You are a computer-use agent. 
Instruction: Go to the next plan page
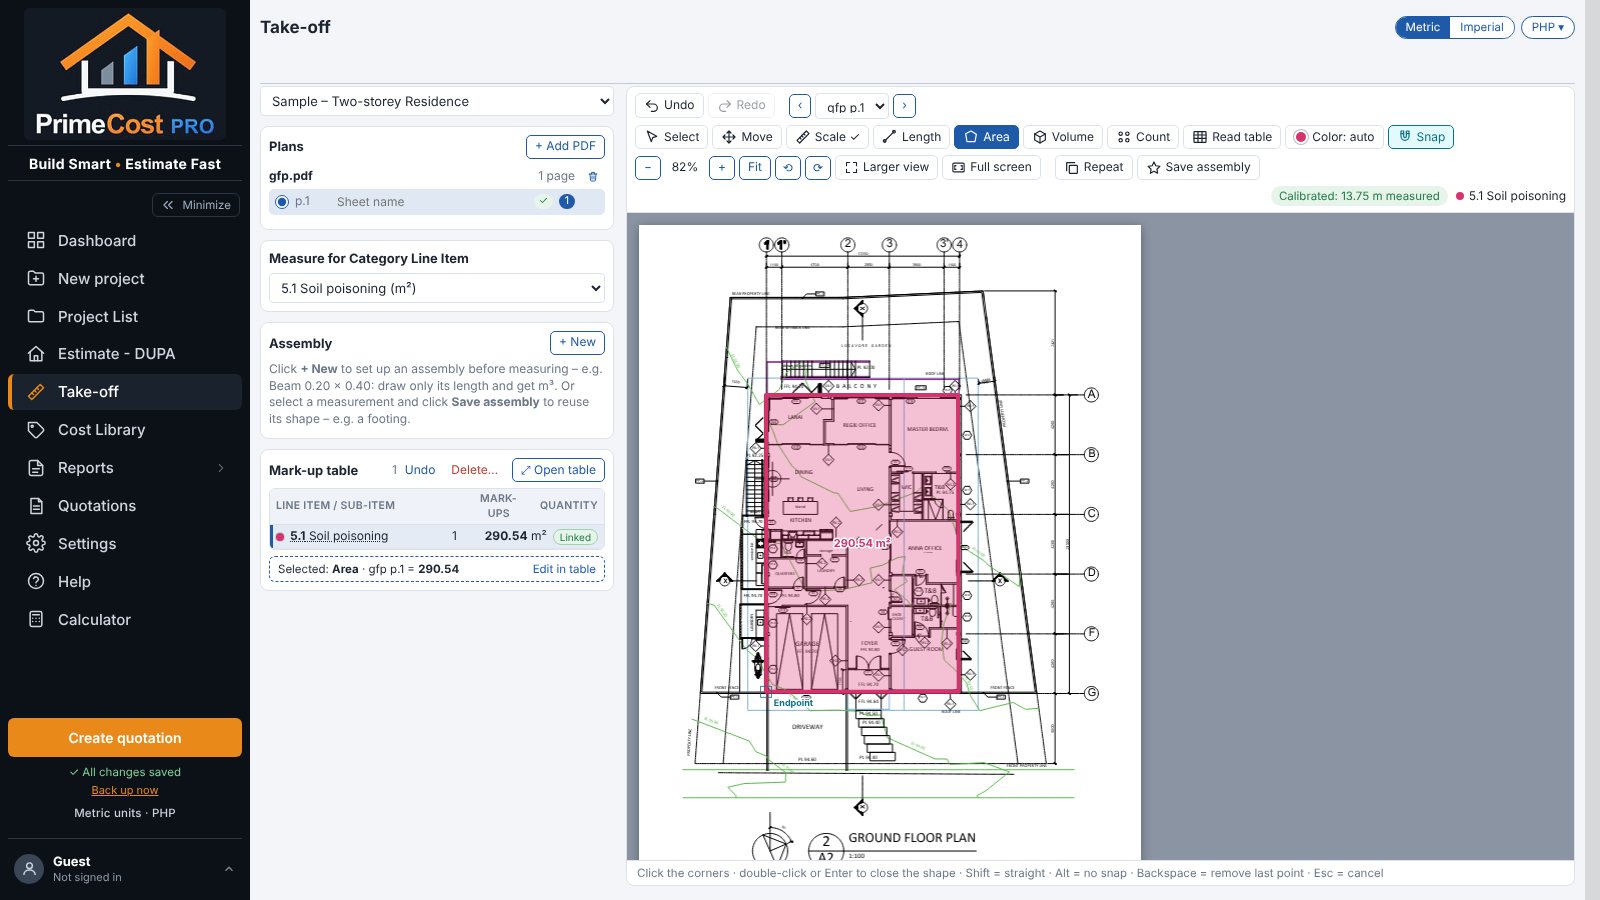tap(904, 106)
